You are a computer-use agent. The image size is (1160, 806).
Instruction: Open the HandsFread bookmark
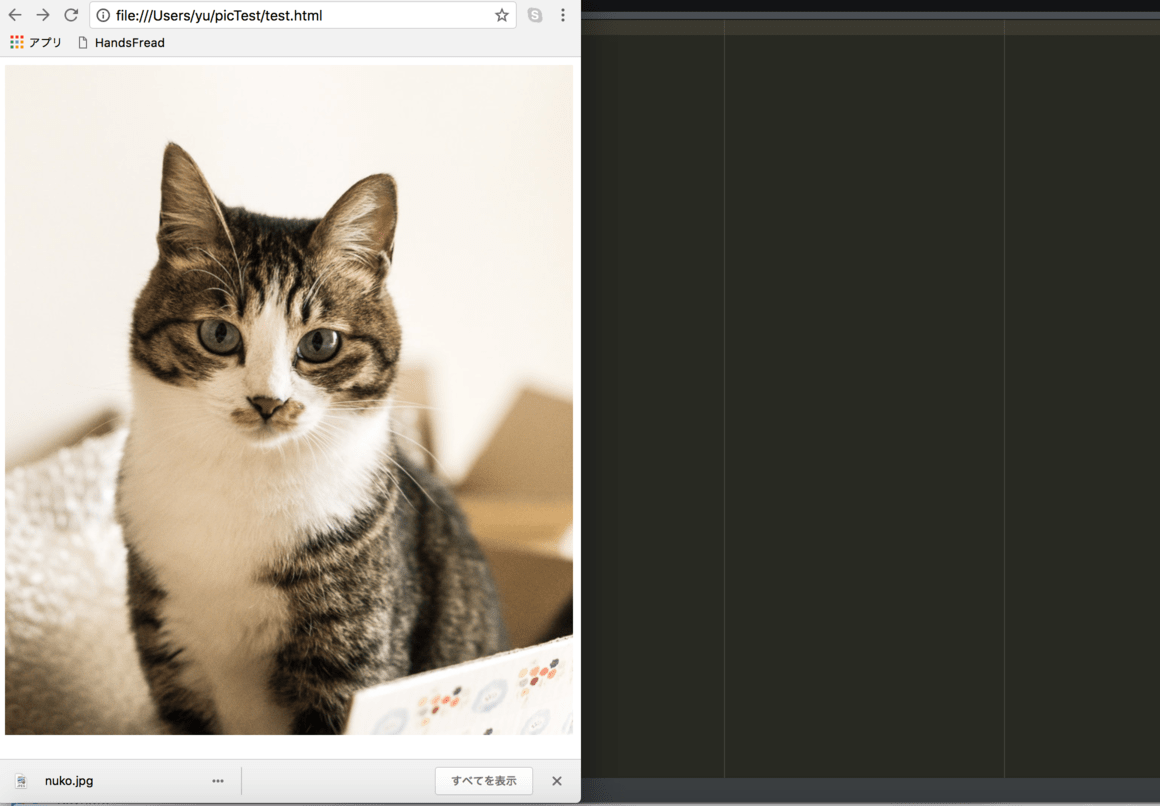pyautogui.click(x=121, y=42)
